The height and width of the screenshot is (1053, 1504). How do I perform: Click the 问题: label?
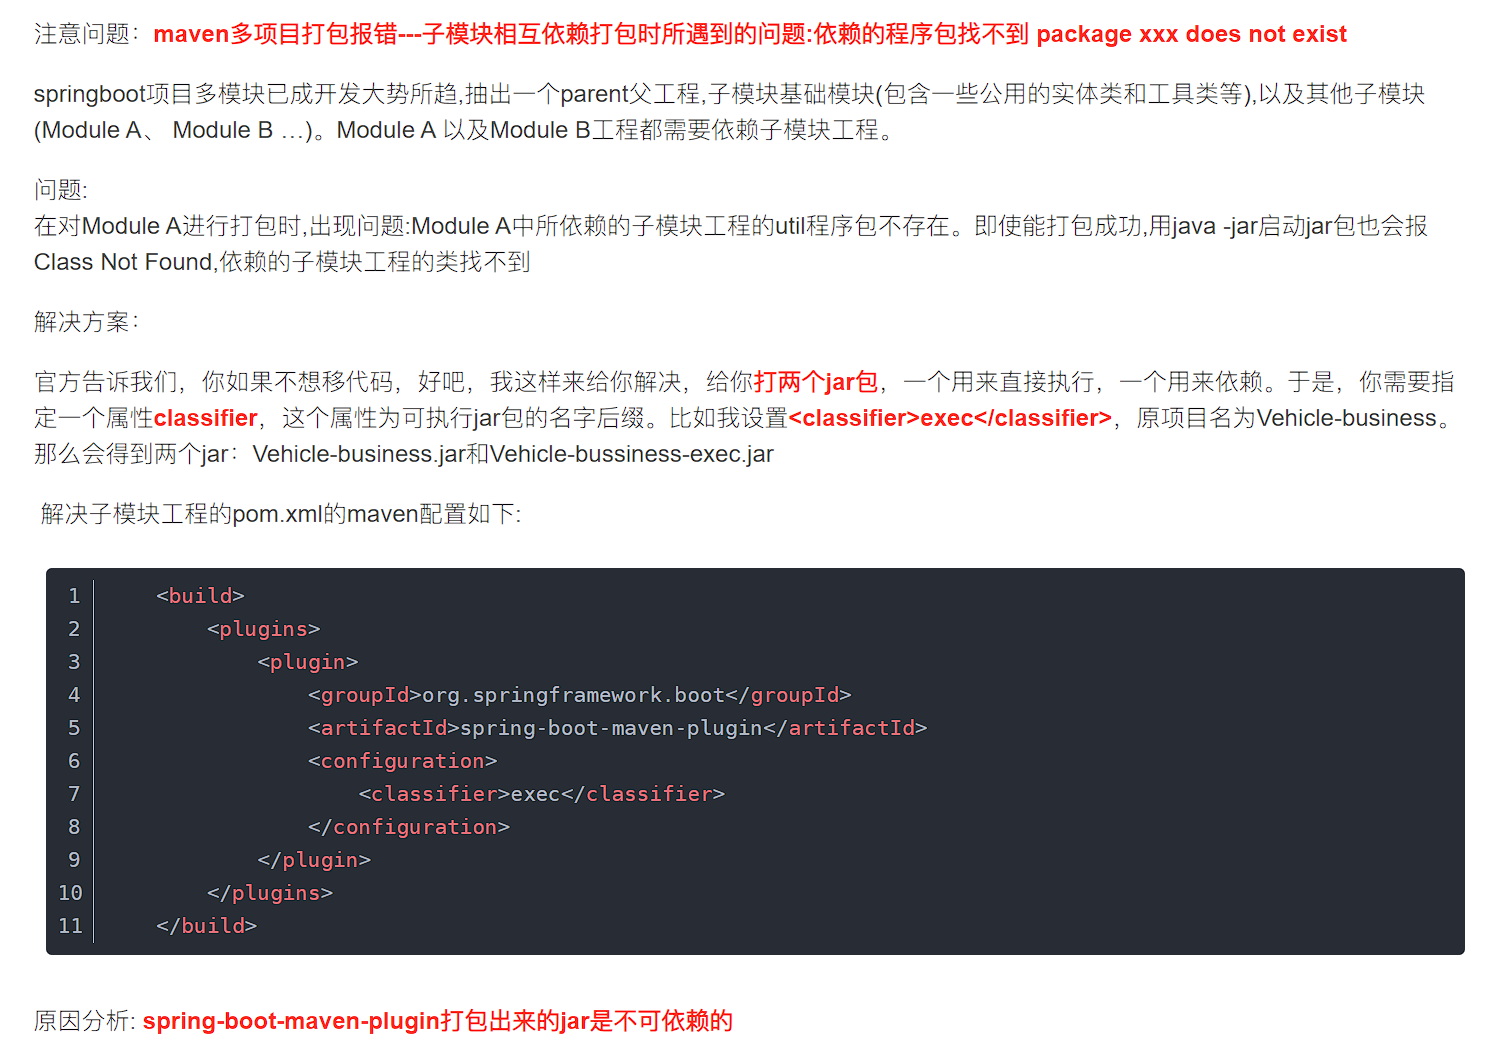point(61,190)
